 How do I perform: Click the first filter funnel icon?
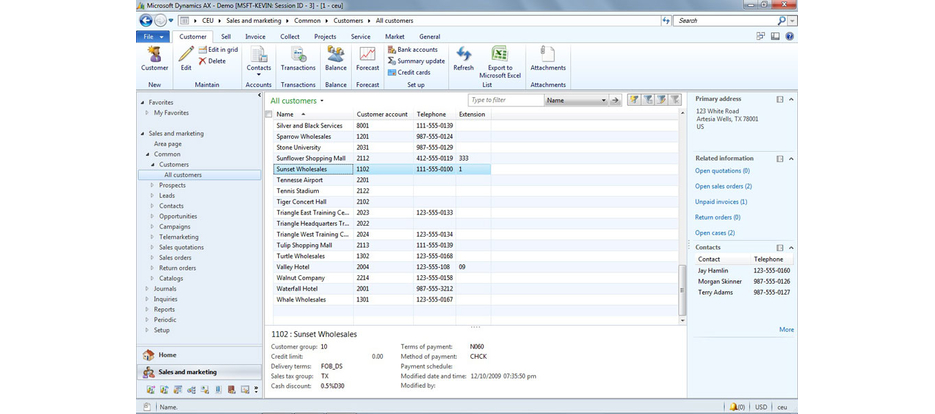[633, 100]
